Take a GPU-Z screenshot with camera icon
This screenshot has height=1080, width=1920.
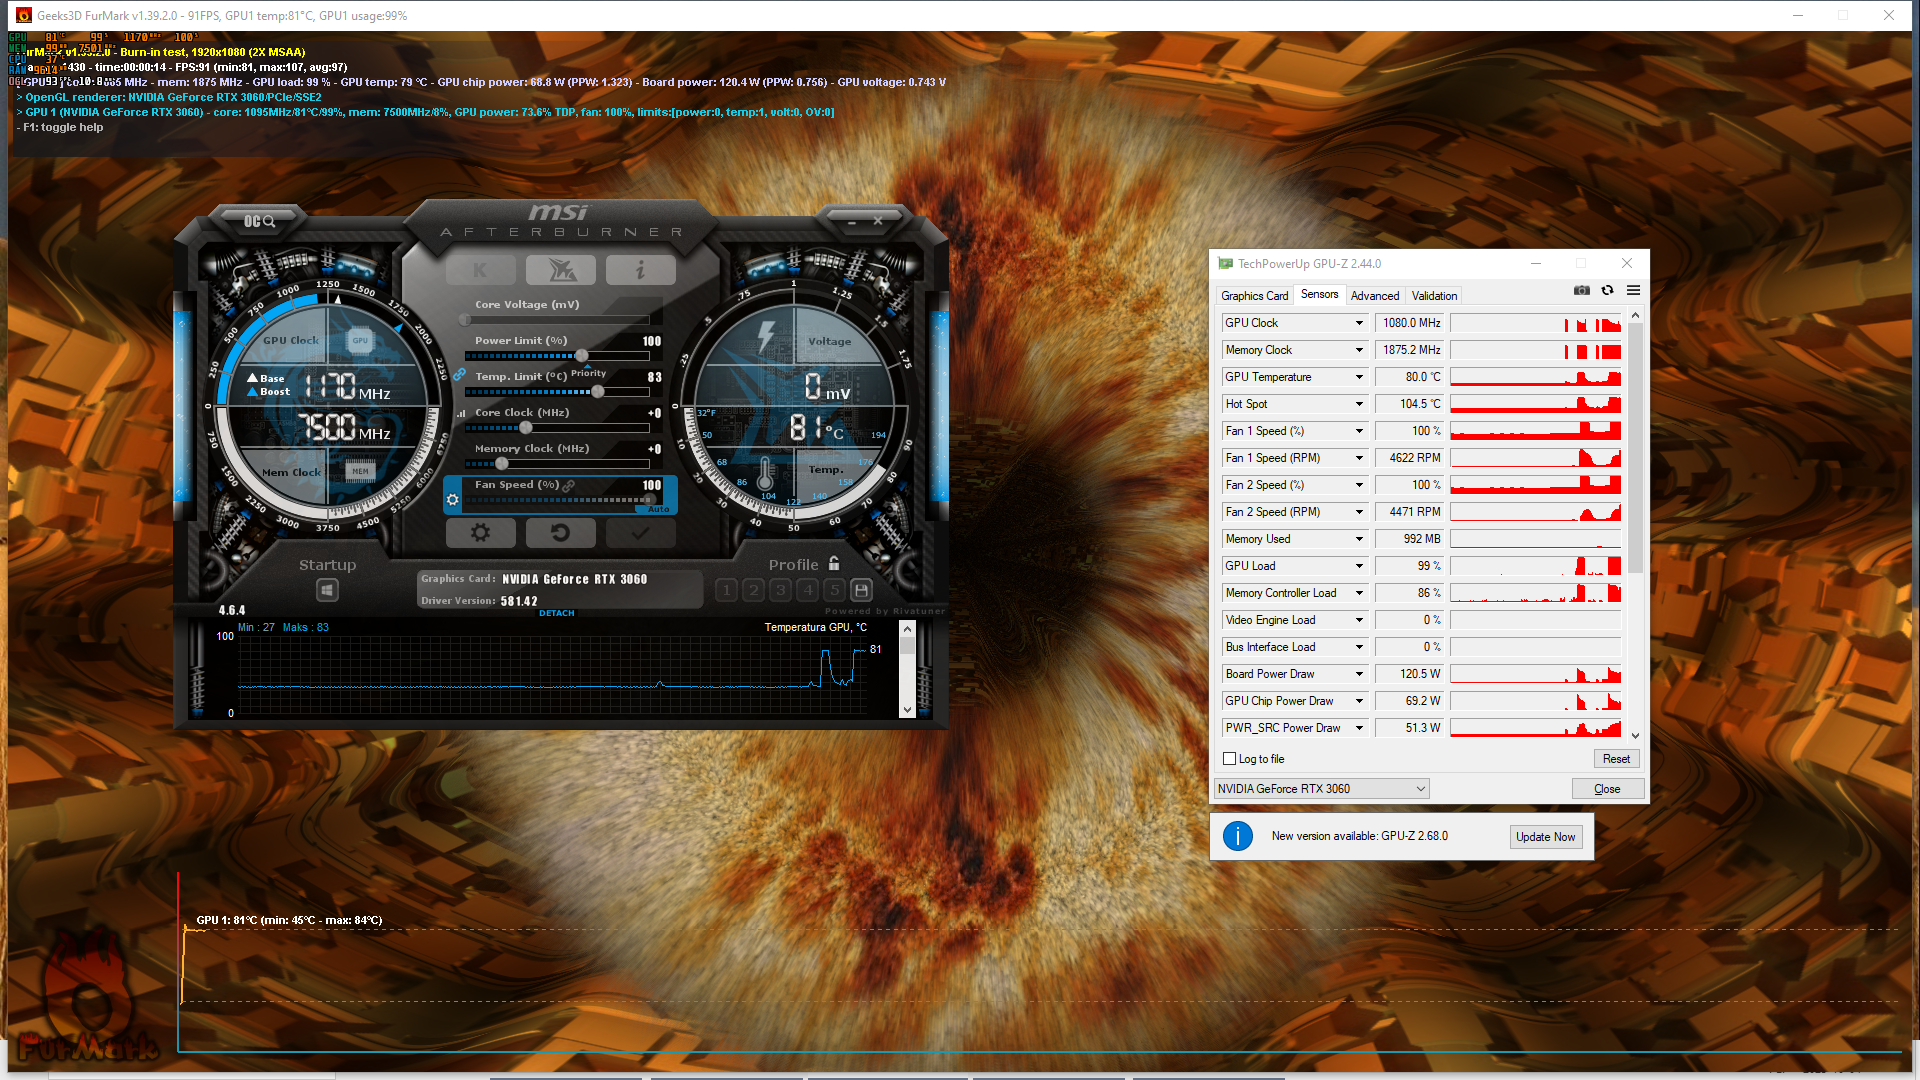tap(1581, 290)
